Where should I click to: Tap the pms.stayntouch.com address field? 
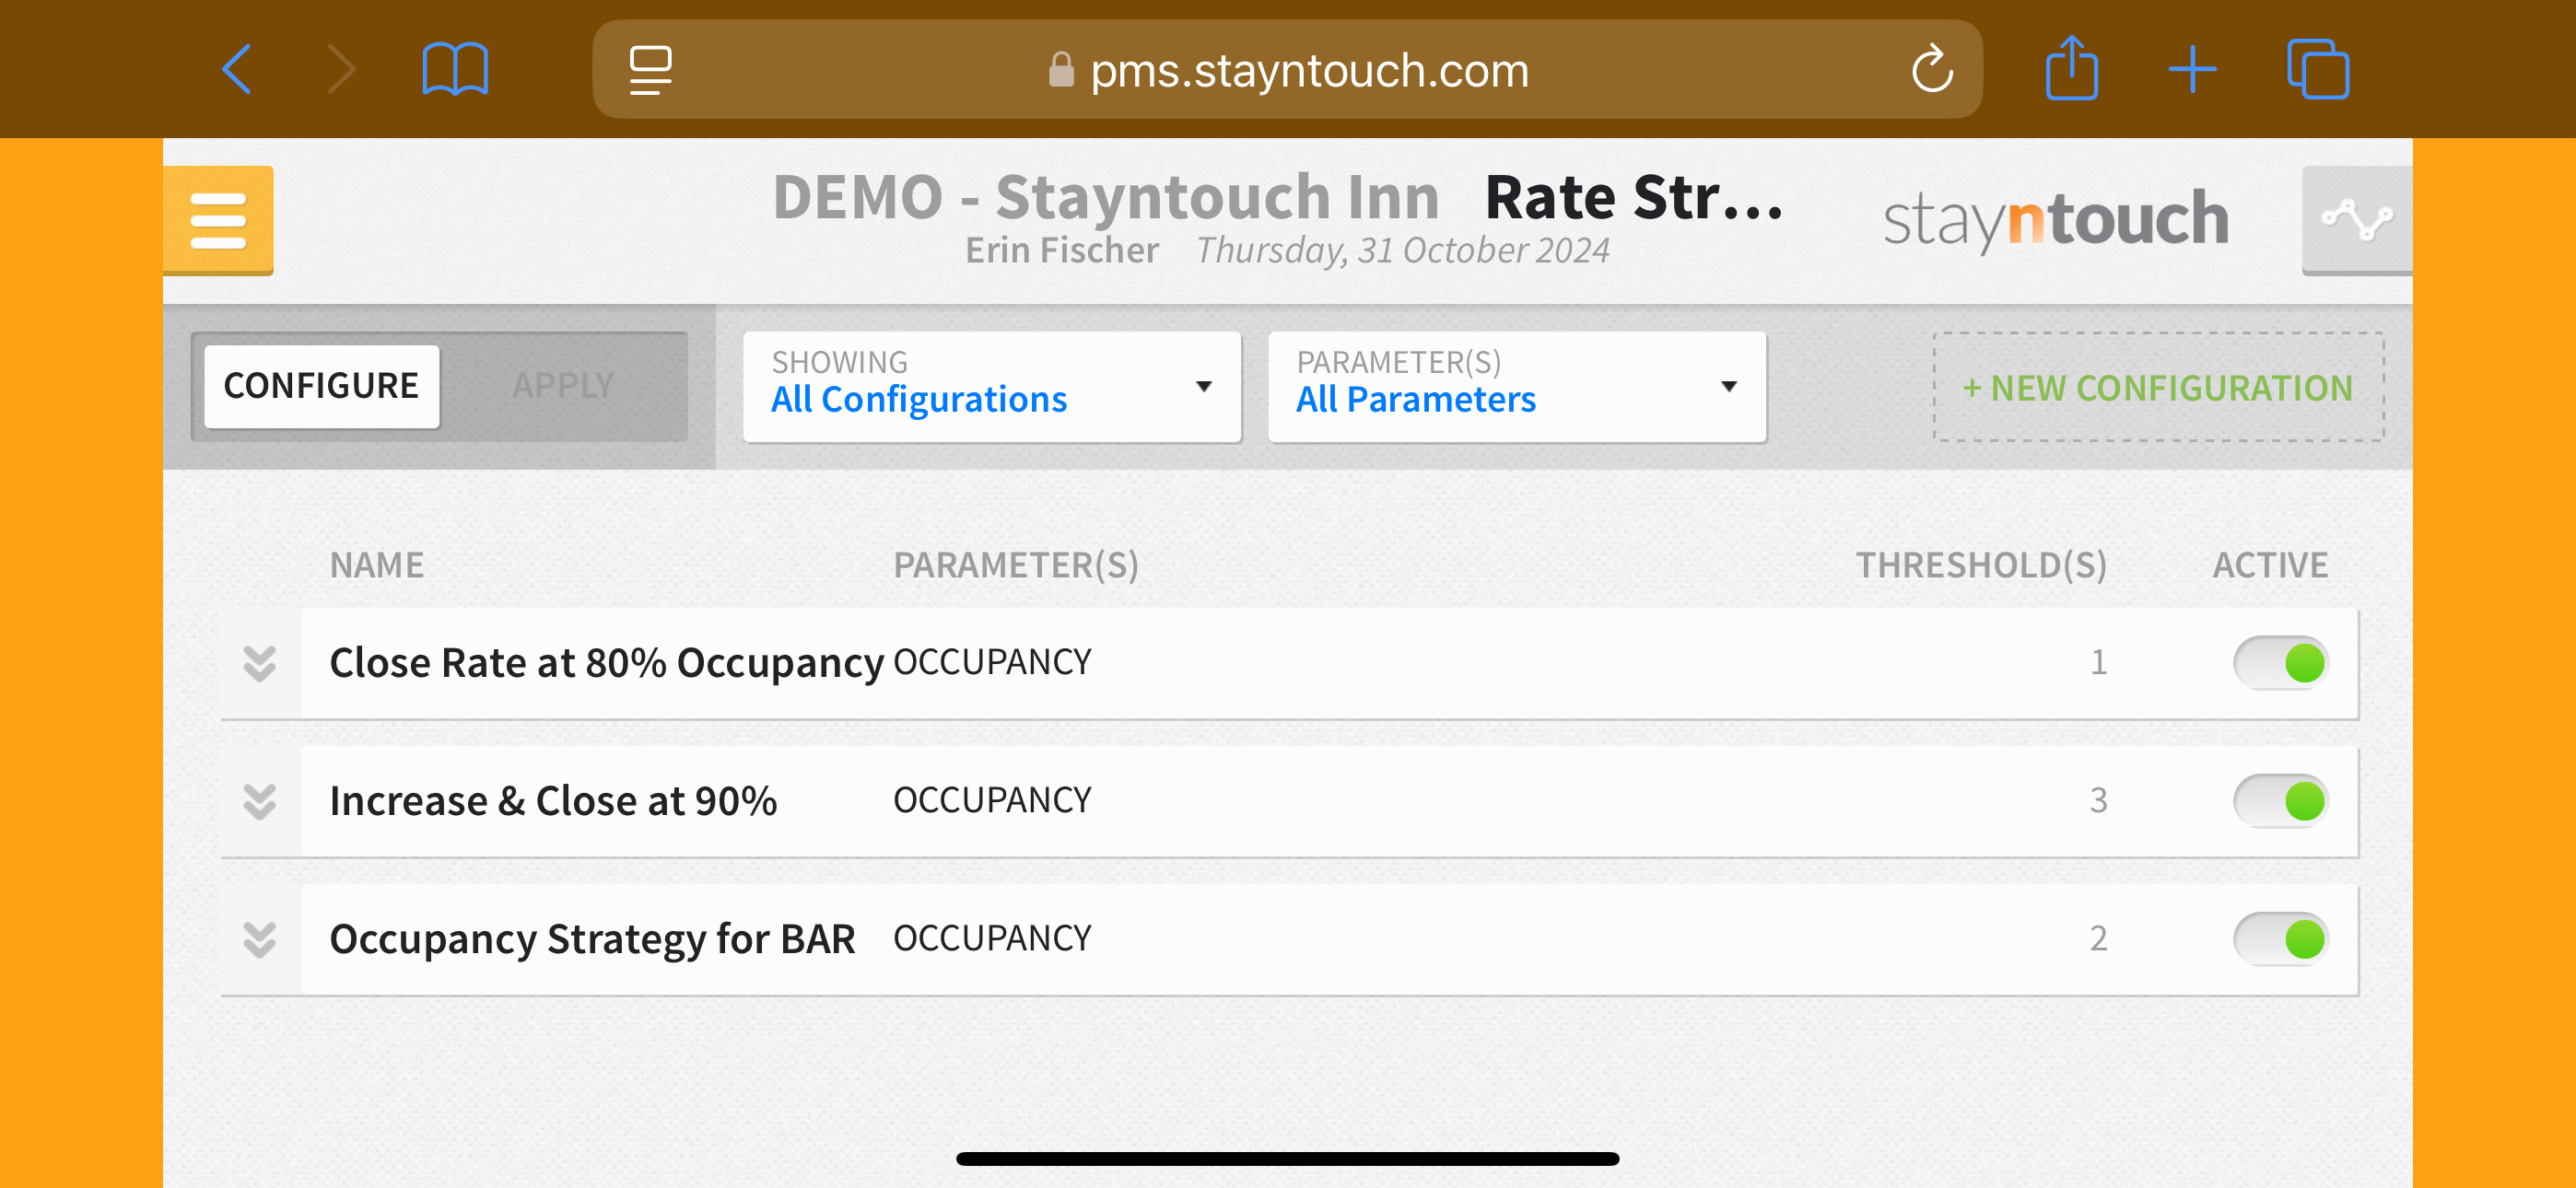[x=1308, y=70]
